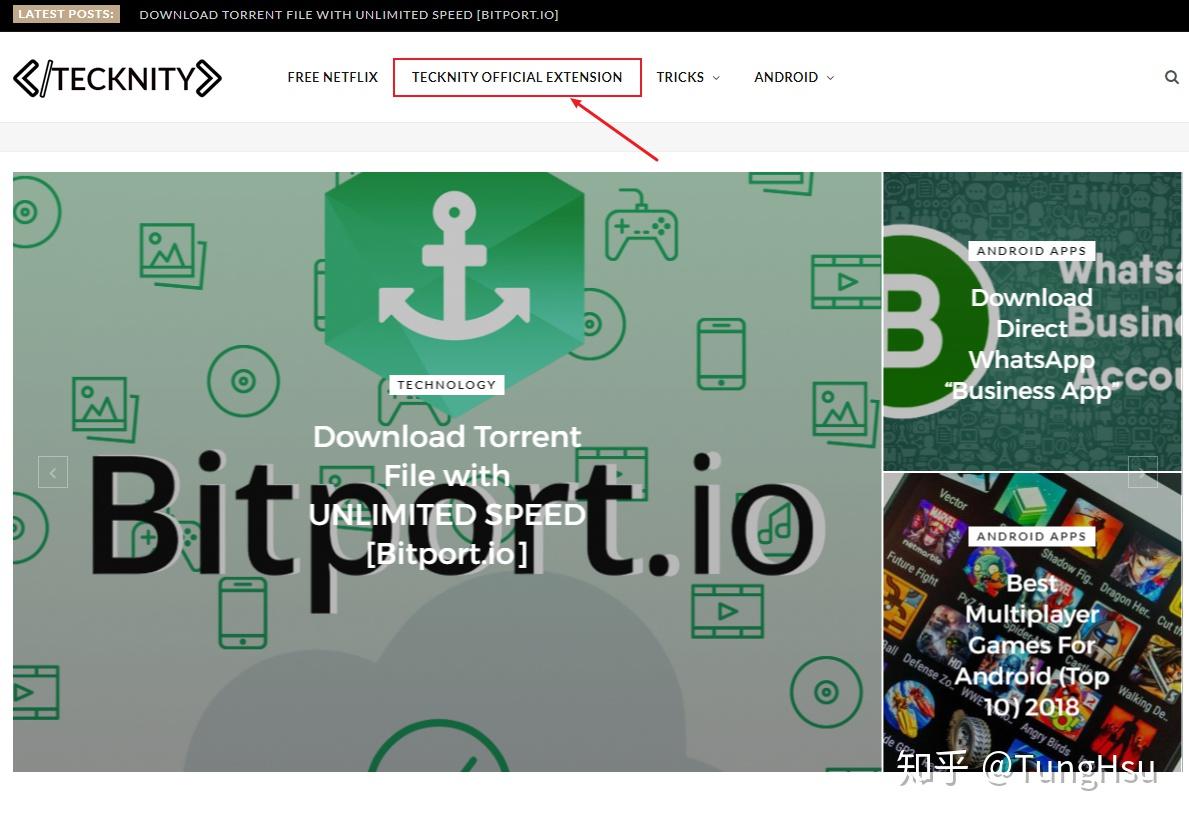Viewport: 1189px width, 822px height.
Task: Open the Android menu item
Action: 786,77
